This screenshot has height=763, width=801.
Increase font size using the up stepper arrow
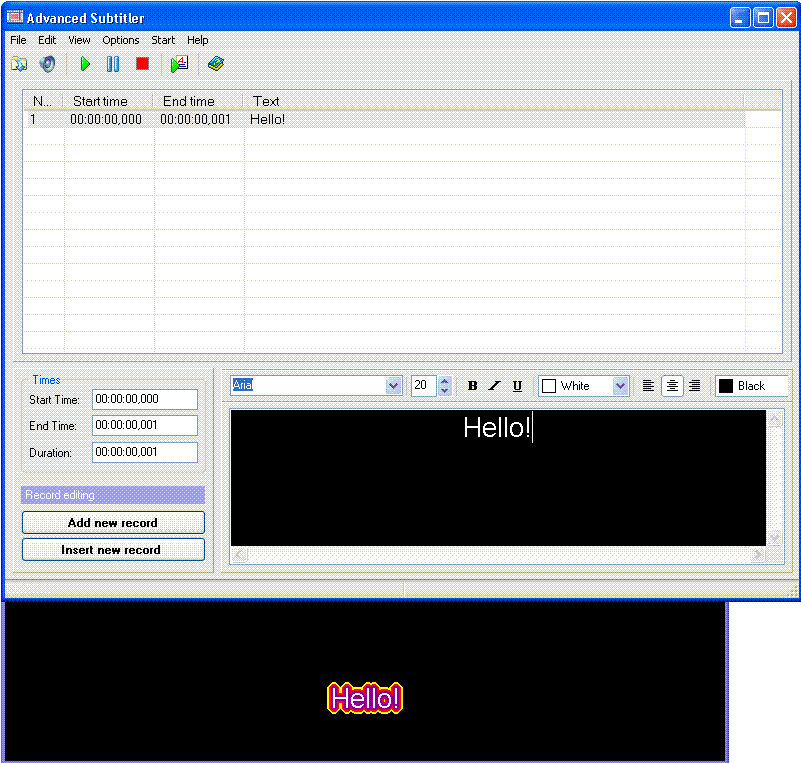coord(443,381)
